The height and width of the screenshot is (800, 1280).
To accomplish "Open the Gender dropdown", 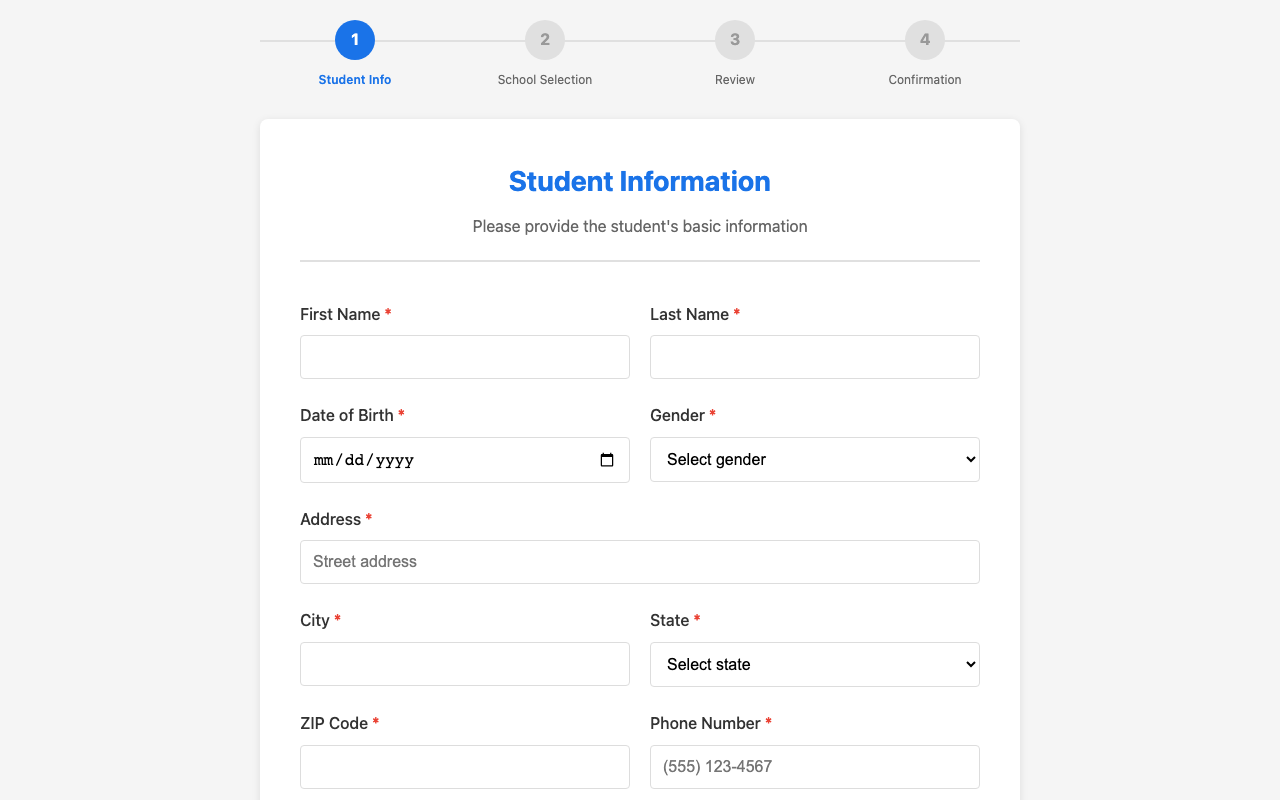I will (x=814, y=459).
